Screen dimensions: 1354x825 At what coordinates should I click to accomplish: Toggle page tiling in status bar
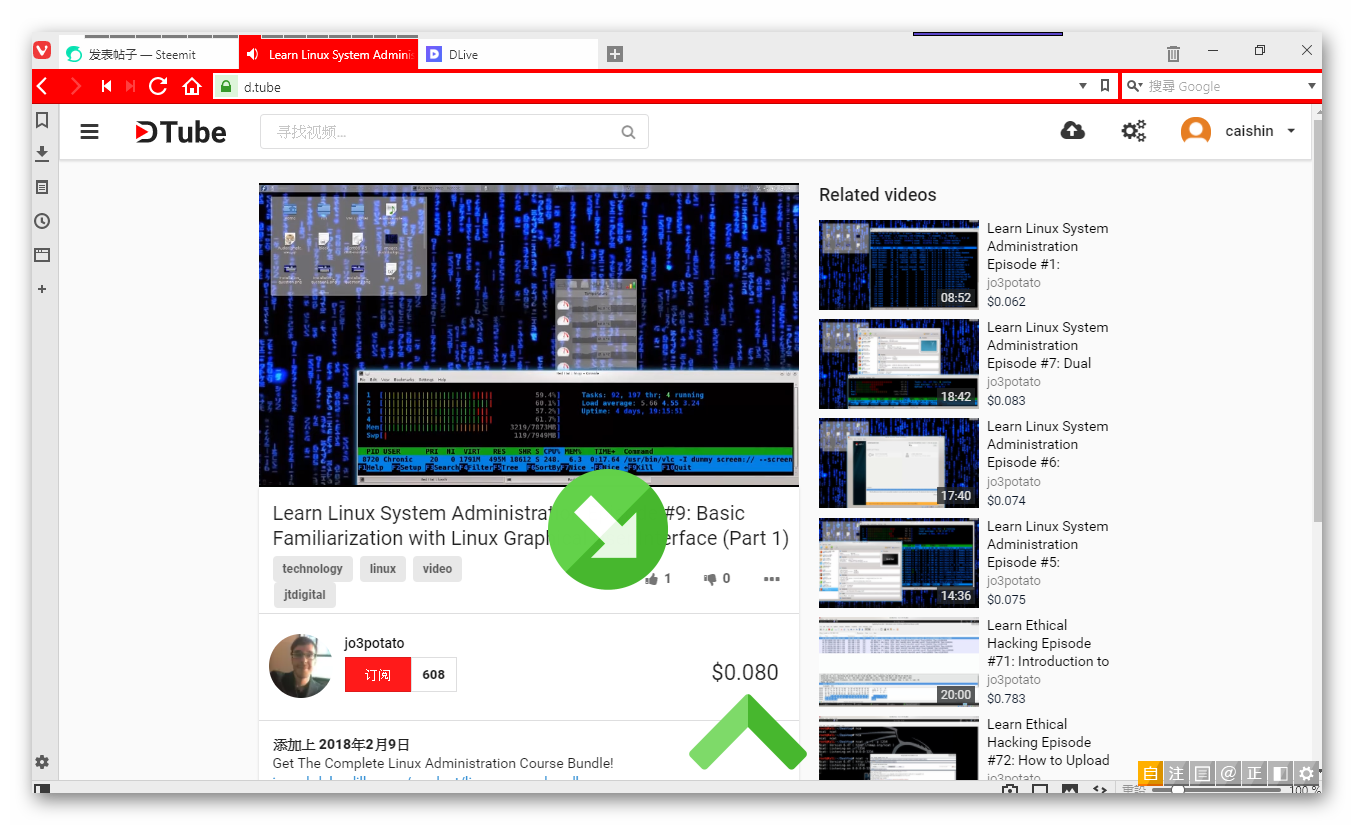[1040, 790]
